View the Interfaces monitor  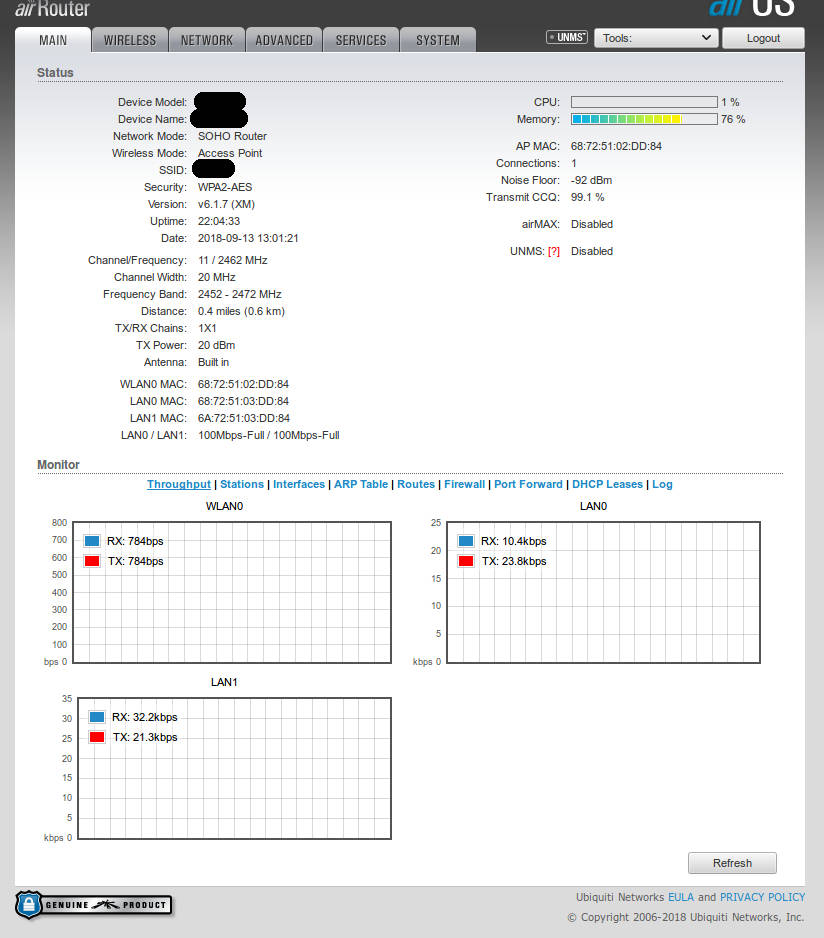[299, 484]
